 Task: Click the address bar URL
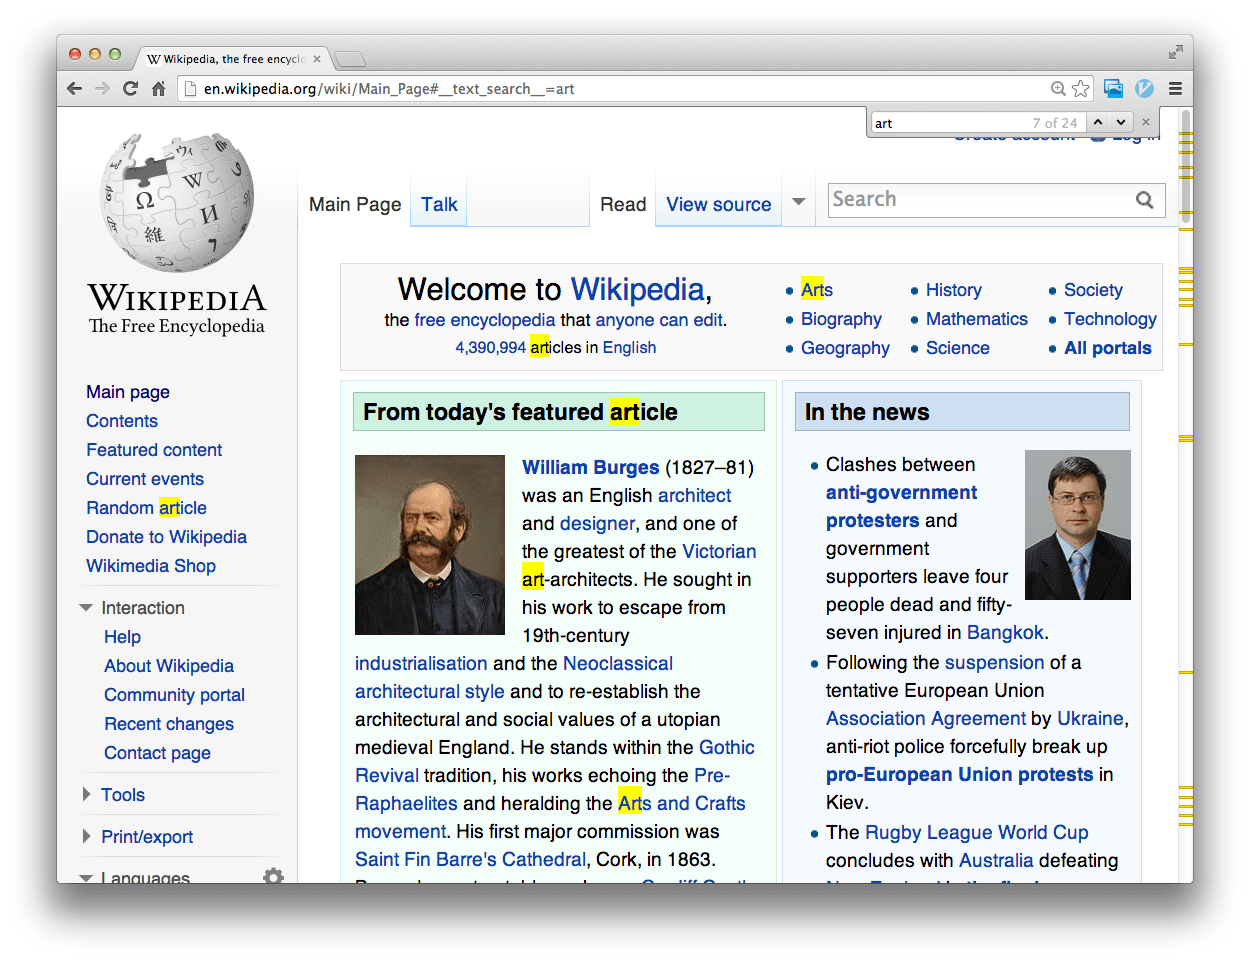(x=389, y=89)
